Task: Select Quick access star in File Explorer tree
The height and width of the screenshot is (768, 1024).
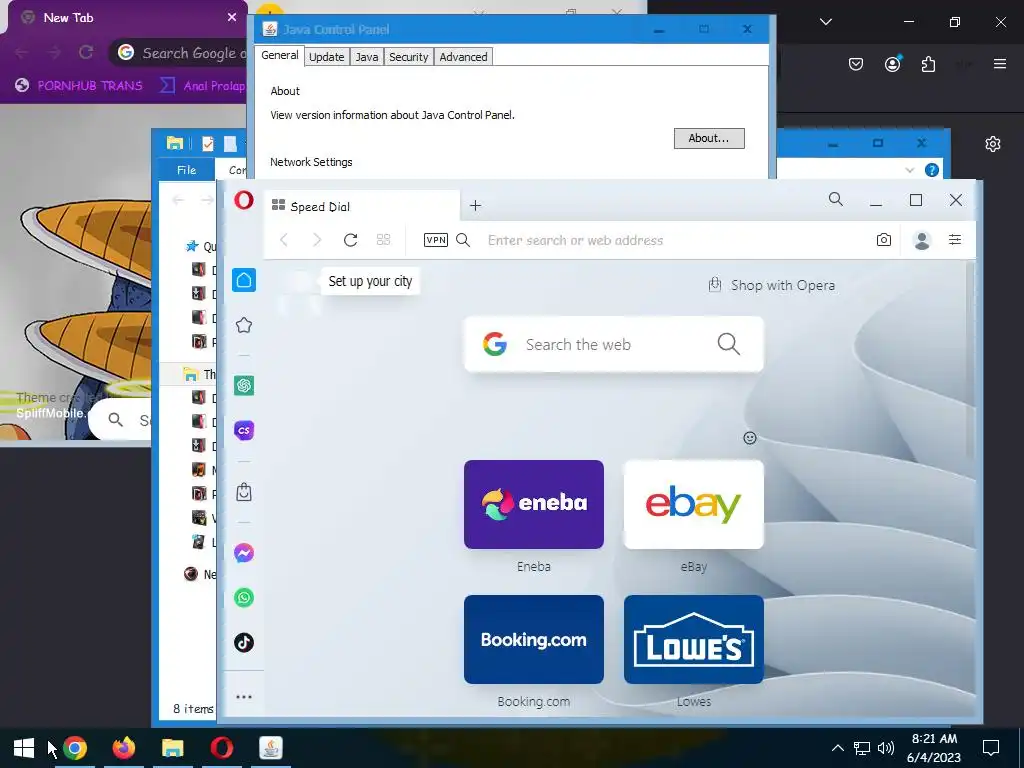Action: (x=192, y=246)
